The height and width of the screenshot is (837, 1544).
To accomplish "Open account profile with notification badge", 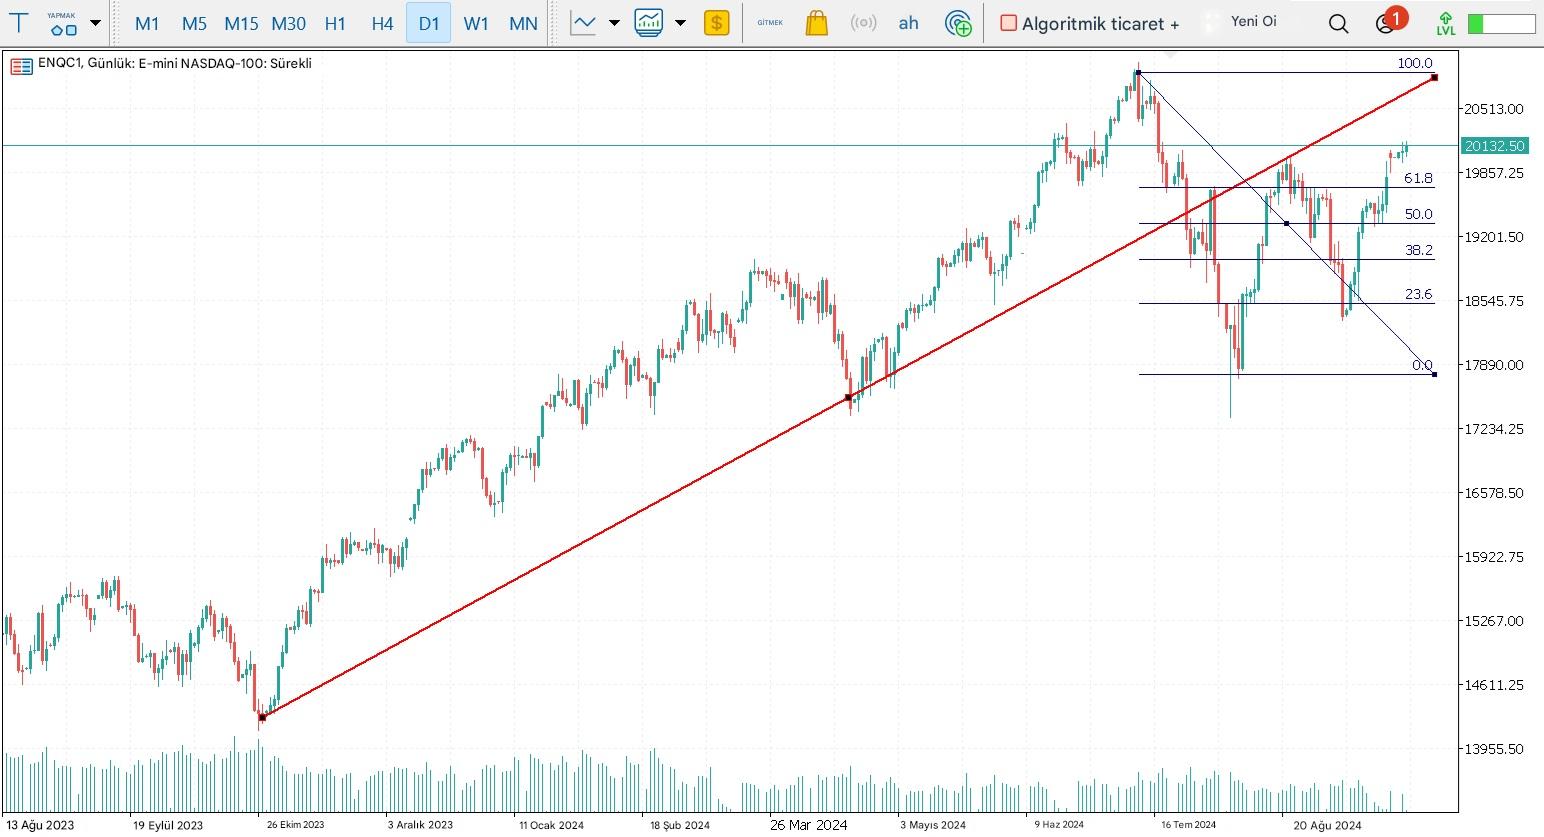I will [x=1387, y=22].
